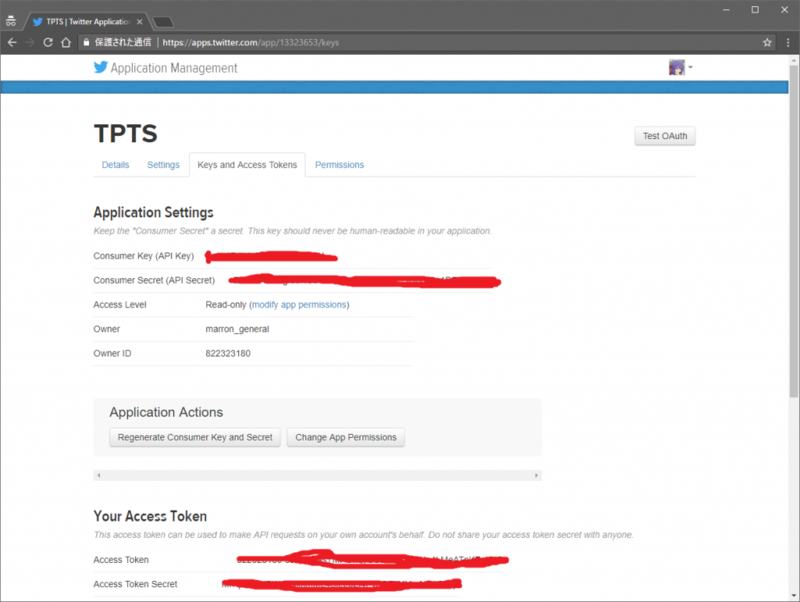Click the Consumer Secret (API Secret) label

tap(154, 280)
